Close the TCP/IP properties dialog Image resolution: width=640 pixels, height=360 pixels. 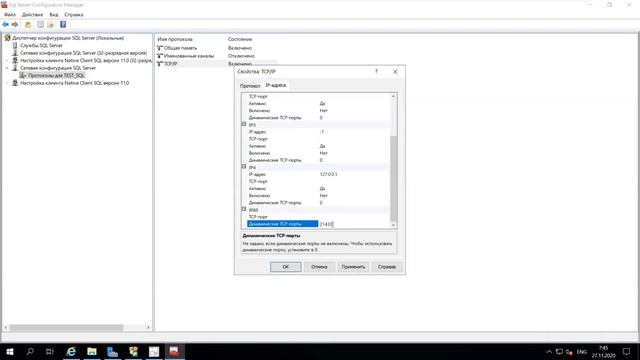coord(395,71)
